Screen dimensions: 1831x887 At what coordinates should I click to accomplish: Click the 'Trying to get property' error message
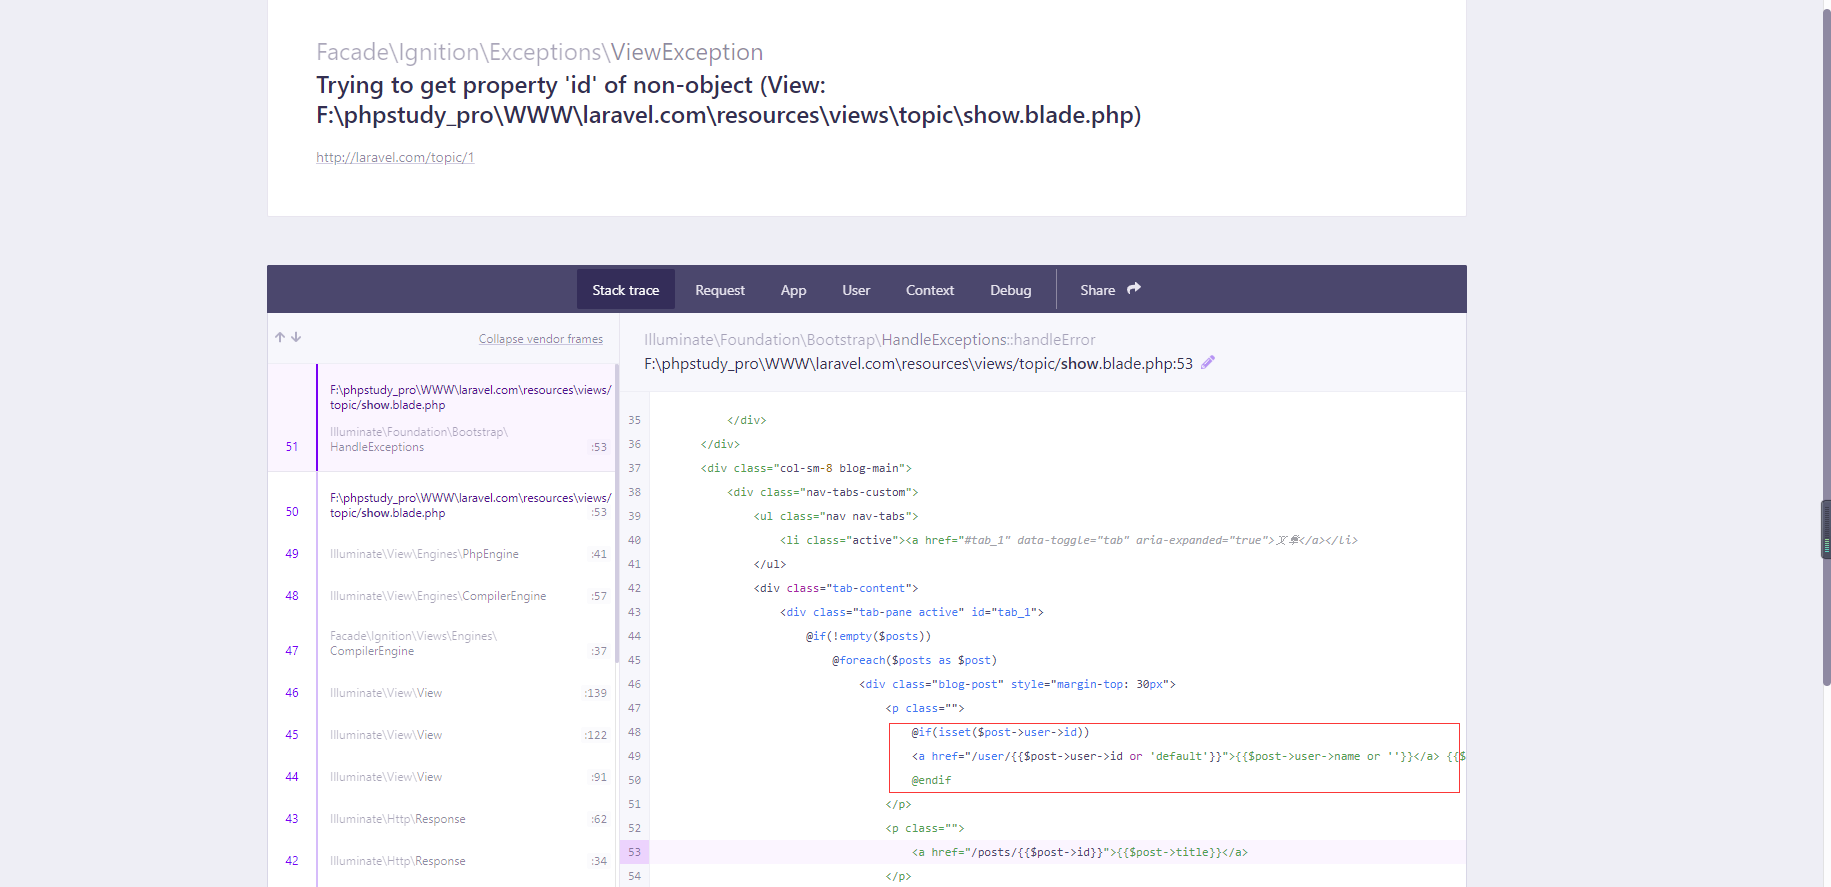(728, 100)
